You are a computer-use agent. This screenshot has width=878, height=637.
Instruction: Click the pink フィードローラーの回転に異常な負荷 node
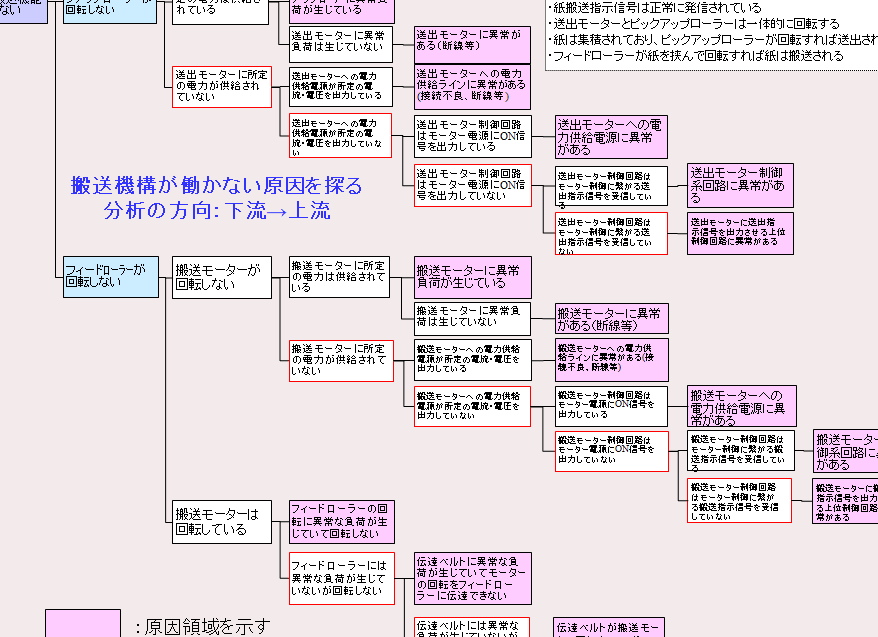click(x=341, y=522)
